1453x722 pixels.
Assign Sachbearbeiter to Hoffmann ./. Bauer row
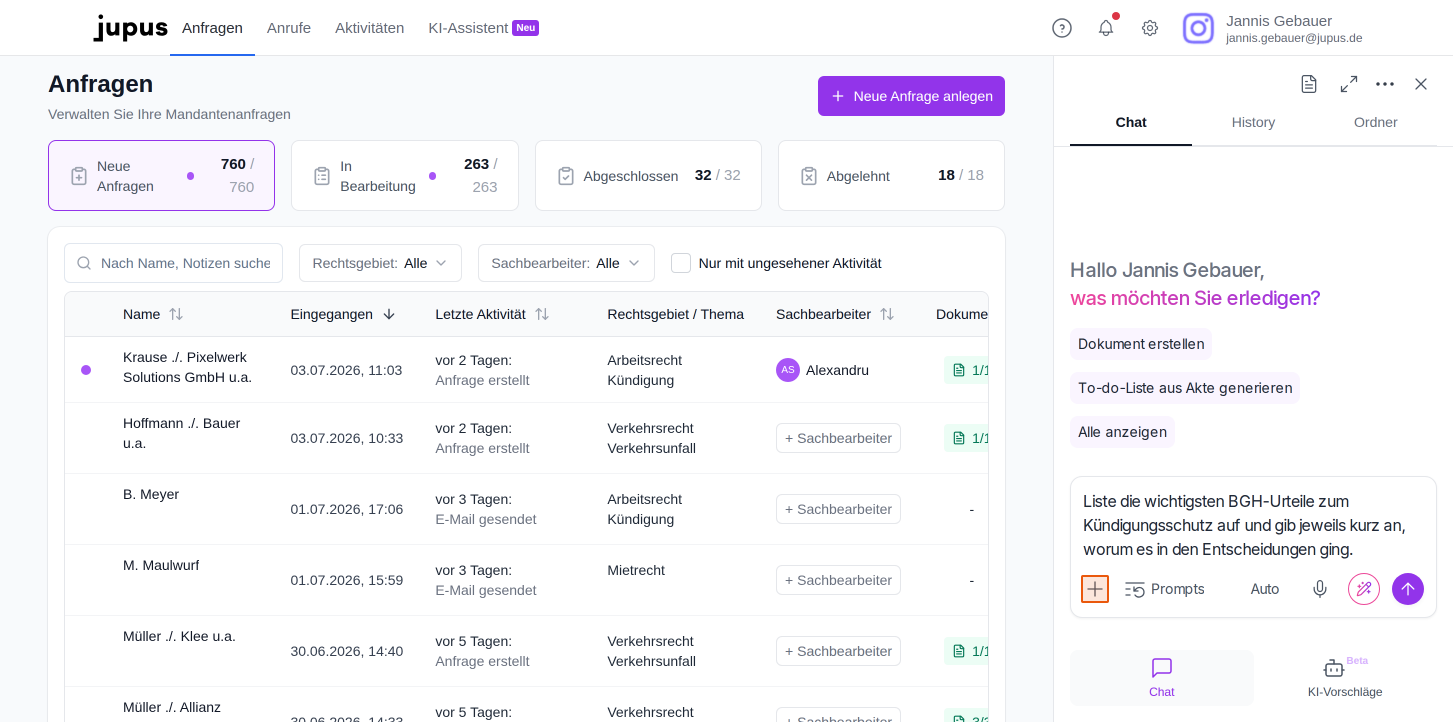point(838,438)
